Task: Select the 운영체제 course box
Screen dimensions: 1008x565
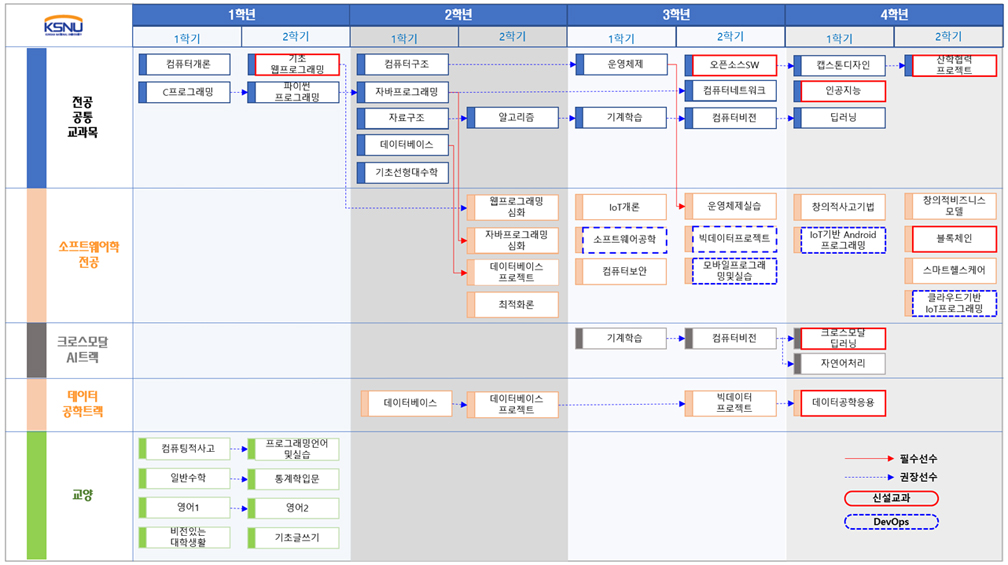Action: [621, 64]
